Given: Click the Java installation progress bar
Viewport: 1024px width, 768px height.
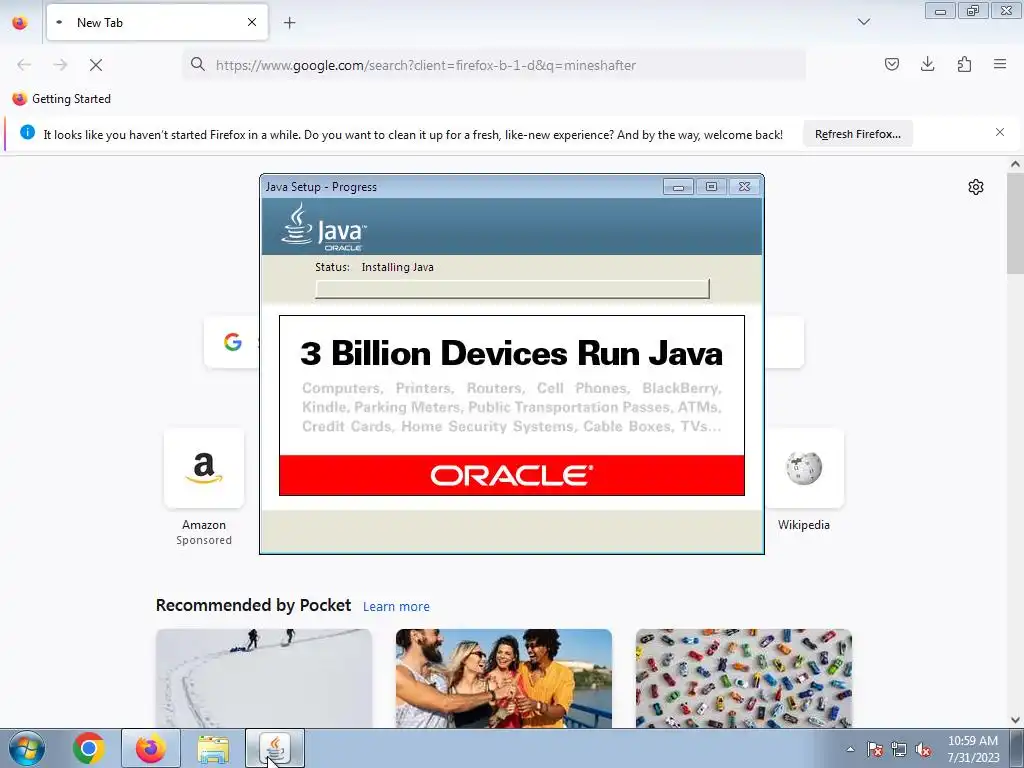Looking at the screenshot, I should pos(512,289).
